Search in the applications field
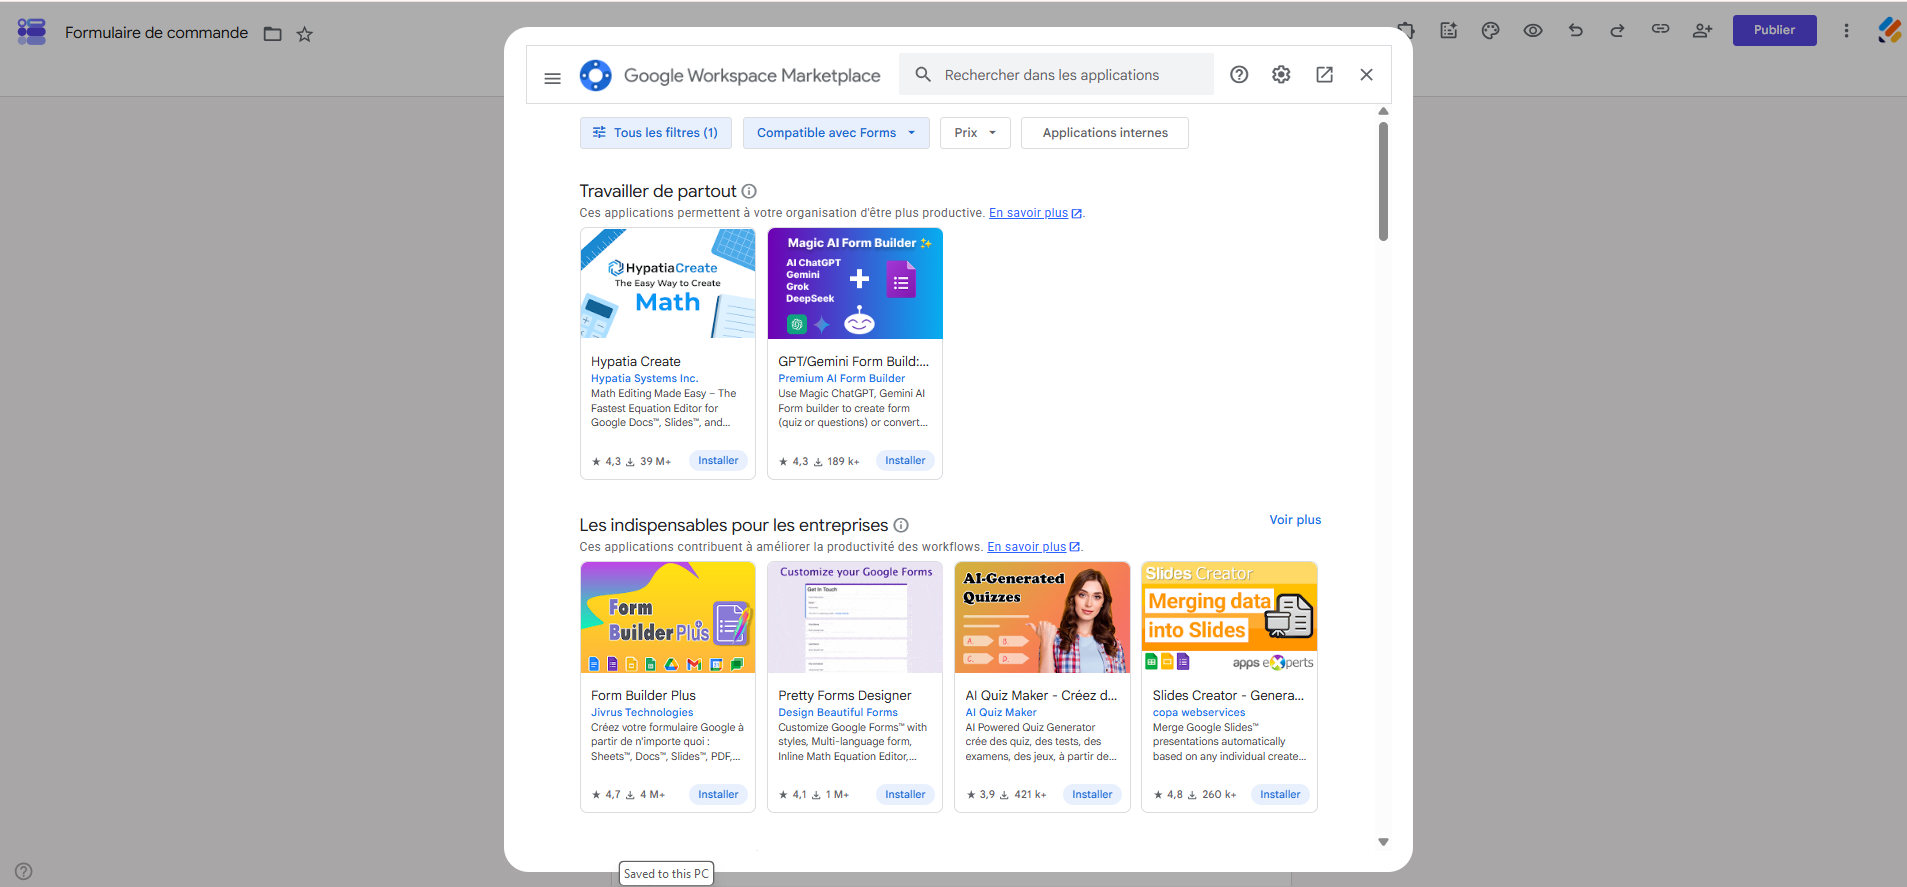1907x887 pixels. tap(1056, 75)
